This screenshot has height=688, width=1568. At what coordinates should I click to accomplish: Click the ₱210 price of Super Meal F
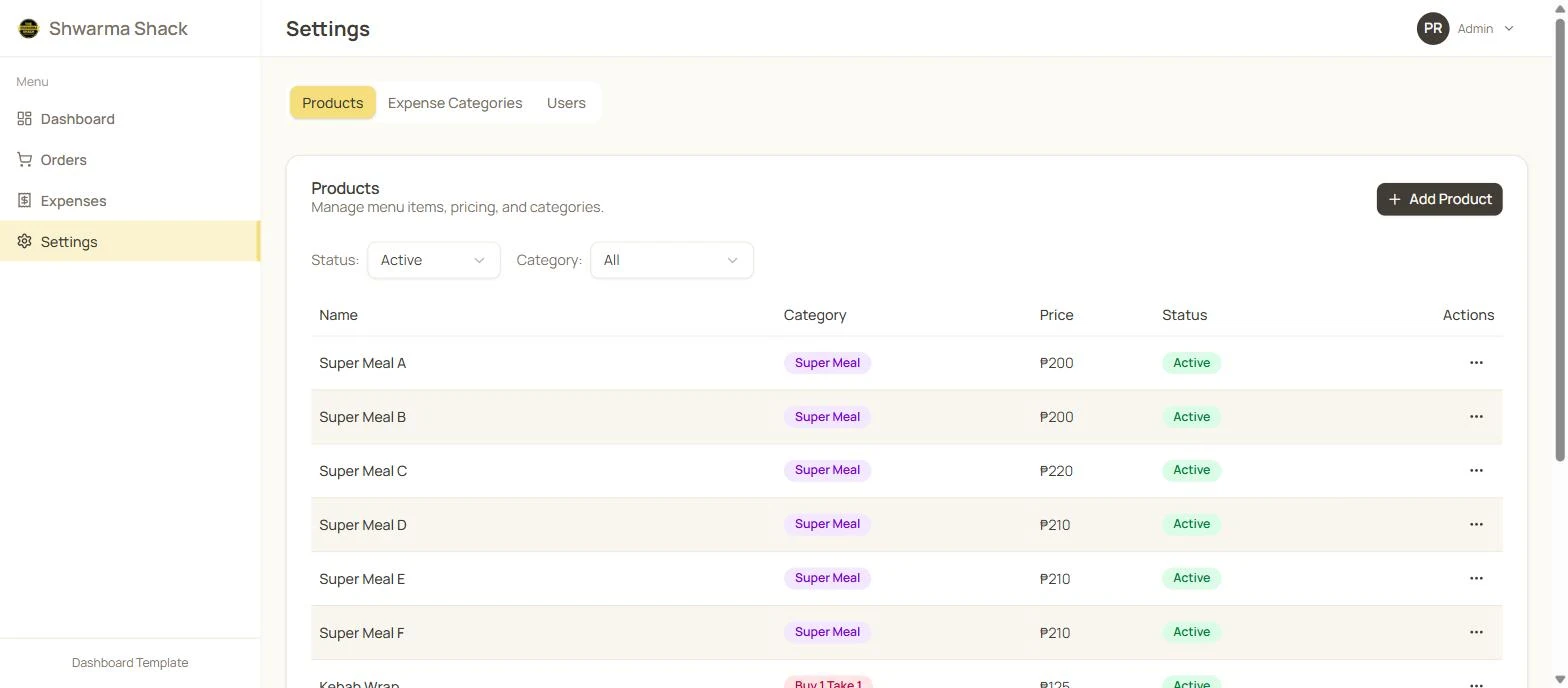tap(1055, 633)
